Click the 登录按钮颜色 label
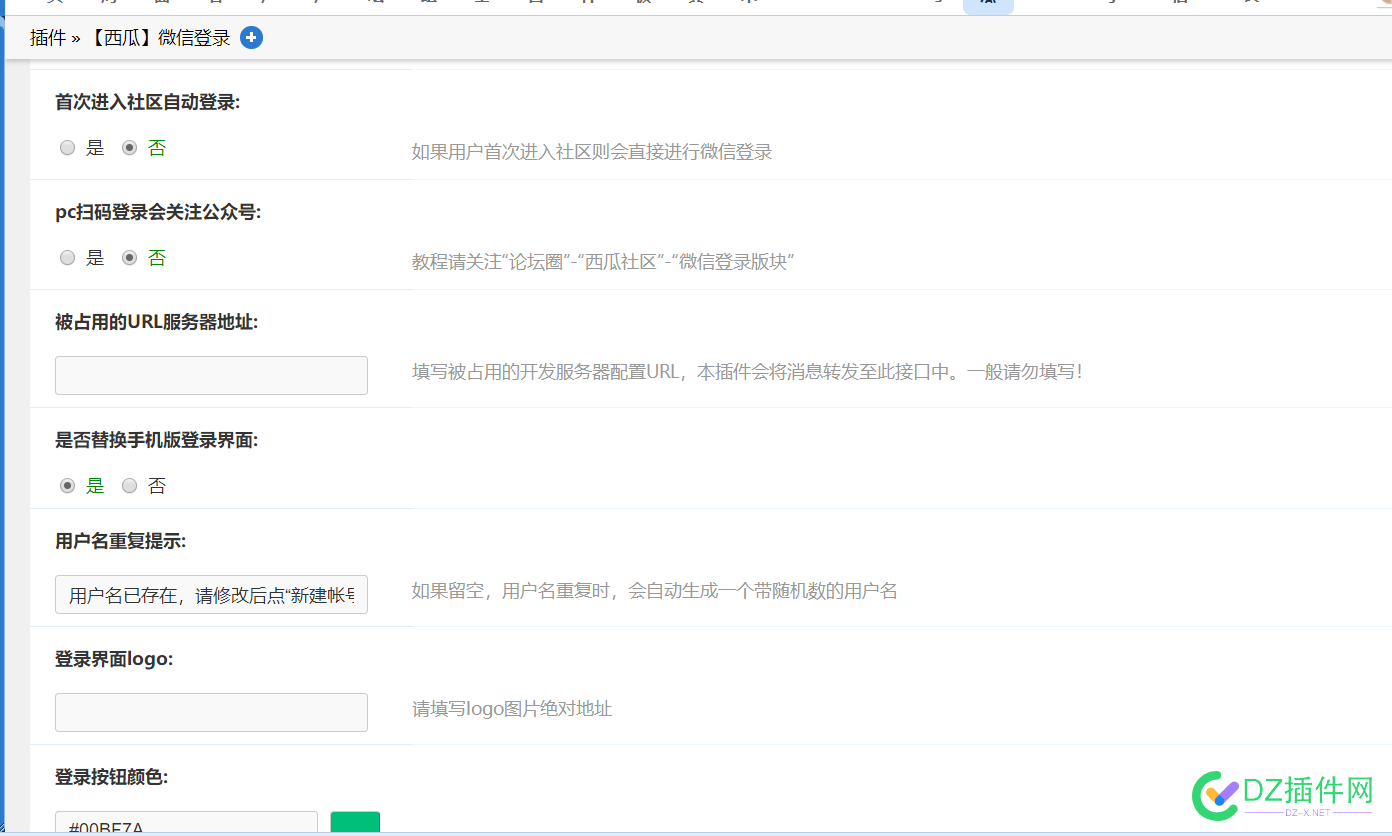Image resolution: width=1392 pixels, height=836 pixels. (111, 777)
